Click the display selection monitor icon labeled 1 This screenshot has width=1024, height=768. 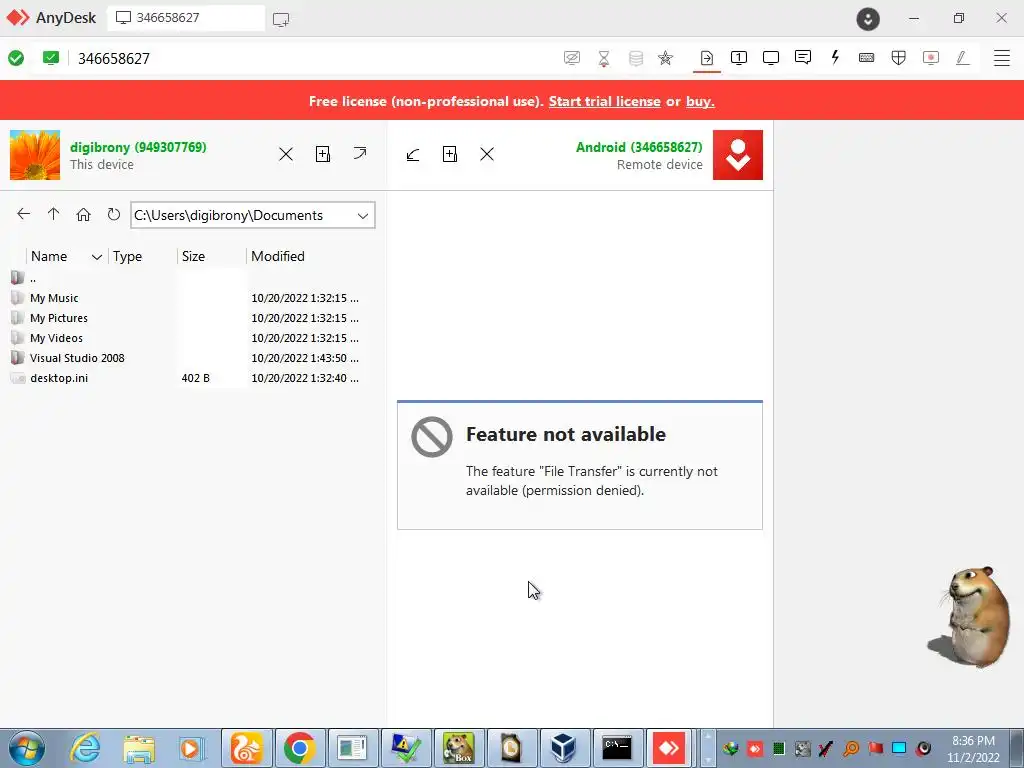(x=739, y=58)
